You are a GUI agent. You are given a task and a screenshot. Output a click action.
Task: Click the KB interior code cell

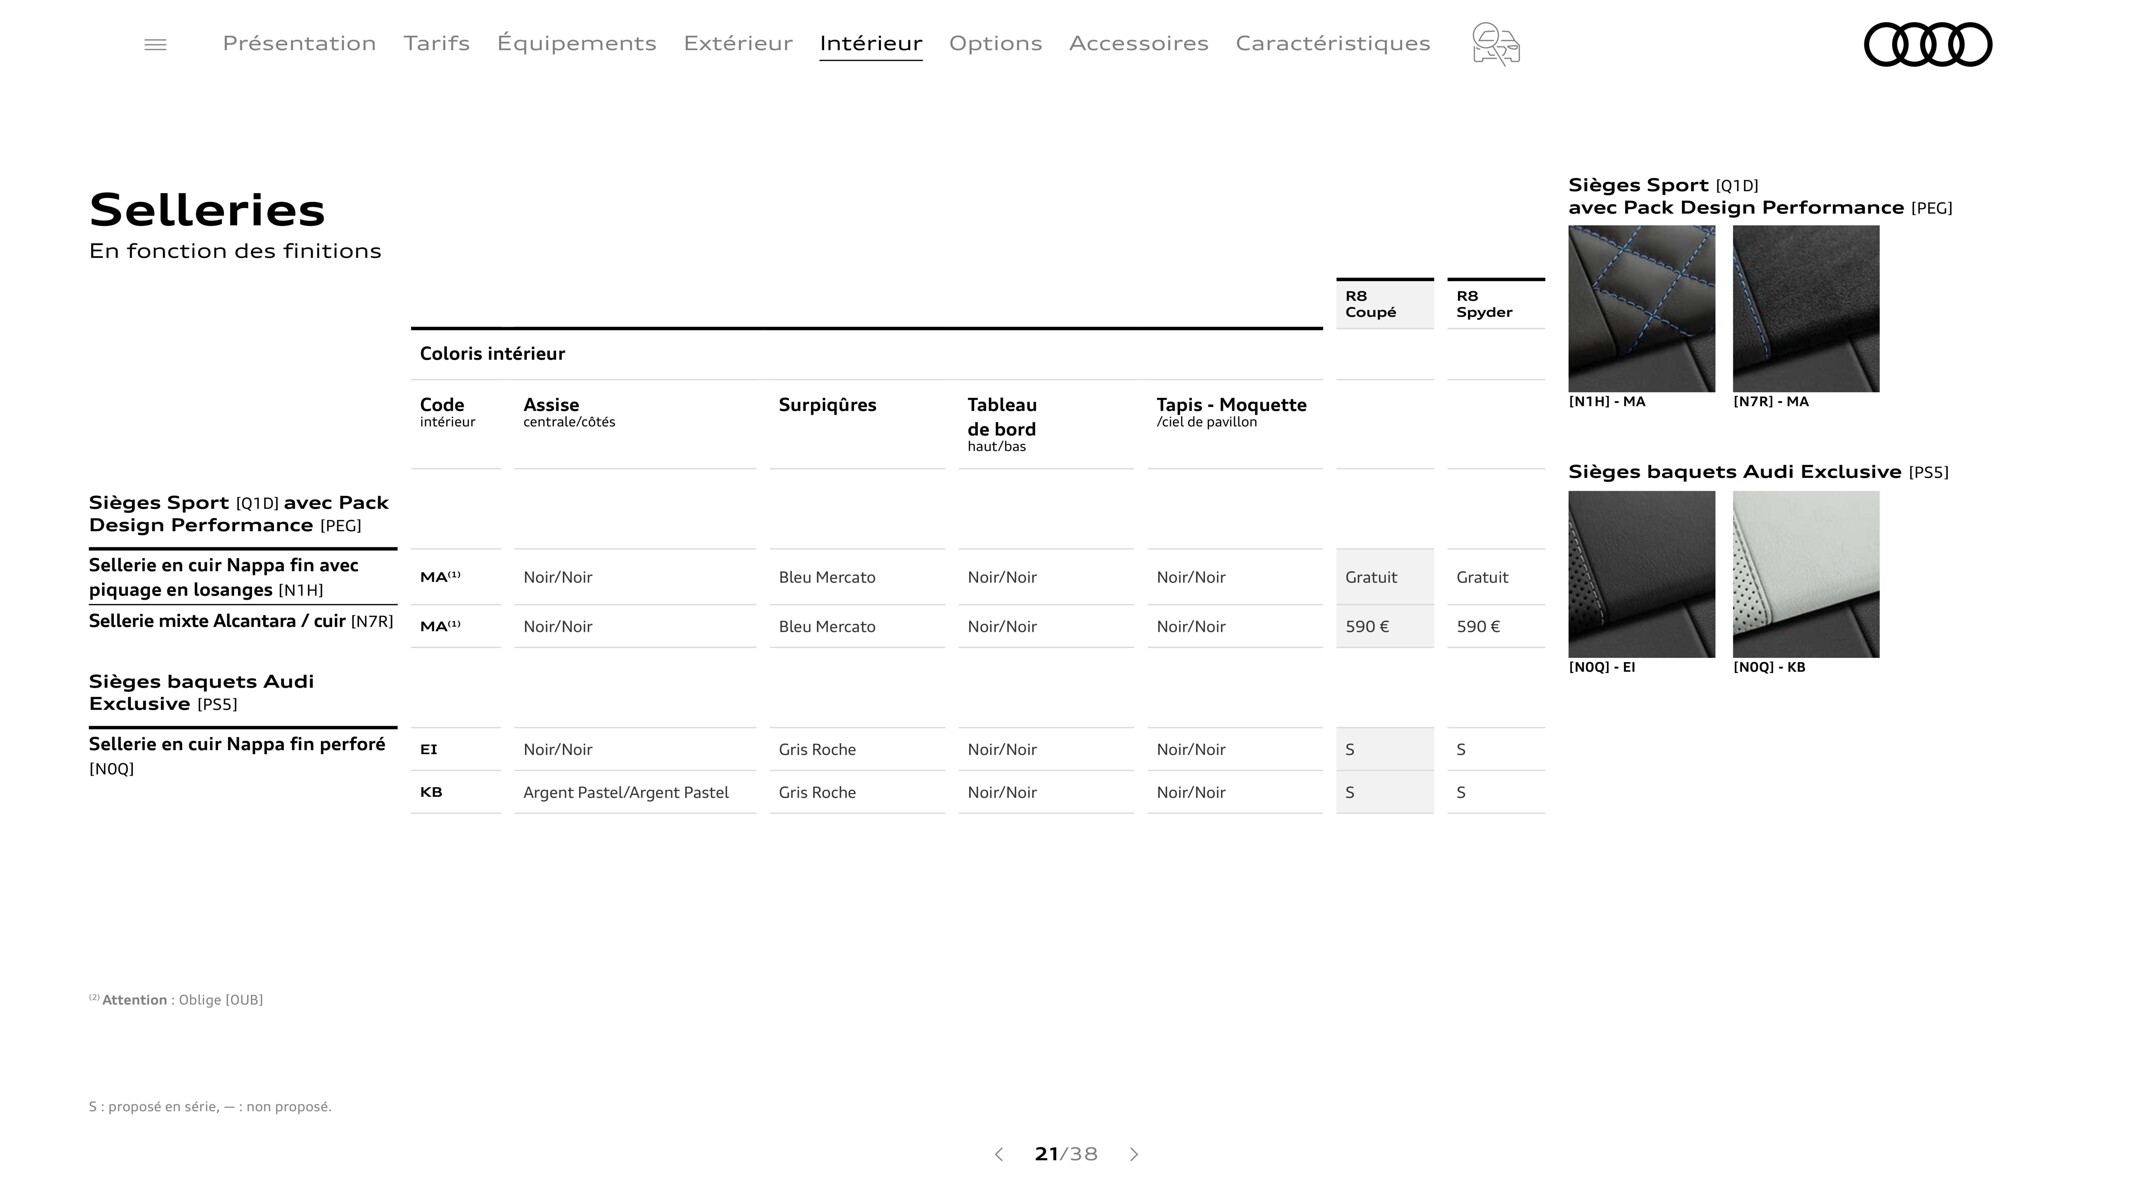coord(431,792)
